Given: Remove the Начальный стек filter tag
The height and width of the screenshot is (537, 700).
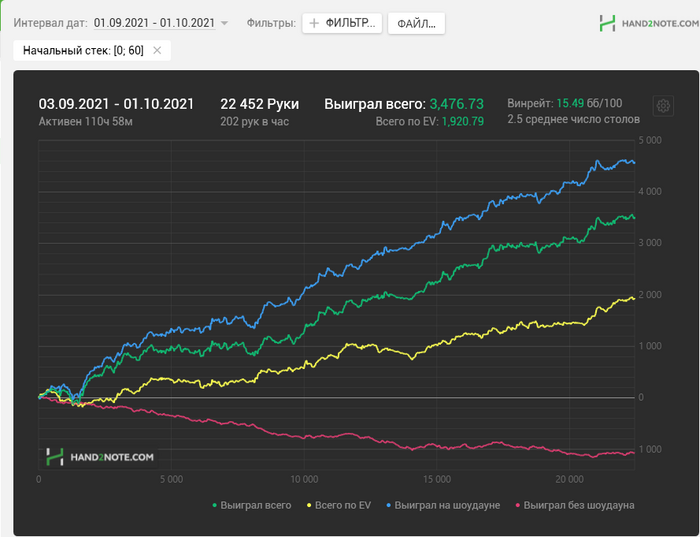Looking at the screenshot, I should point(157,50).
